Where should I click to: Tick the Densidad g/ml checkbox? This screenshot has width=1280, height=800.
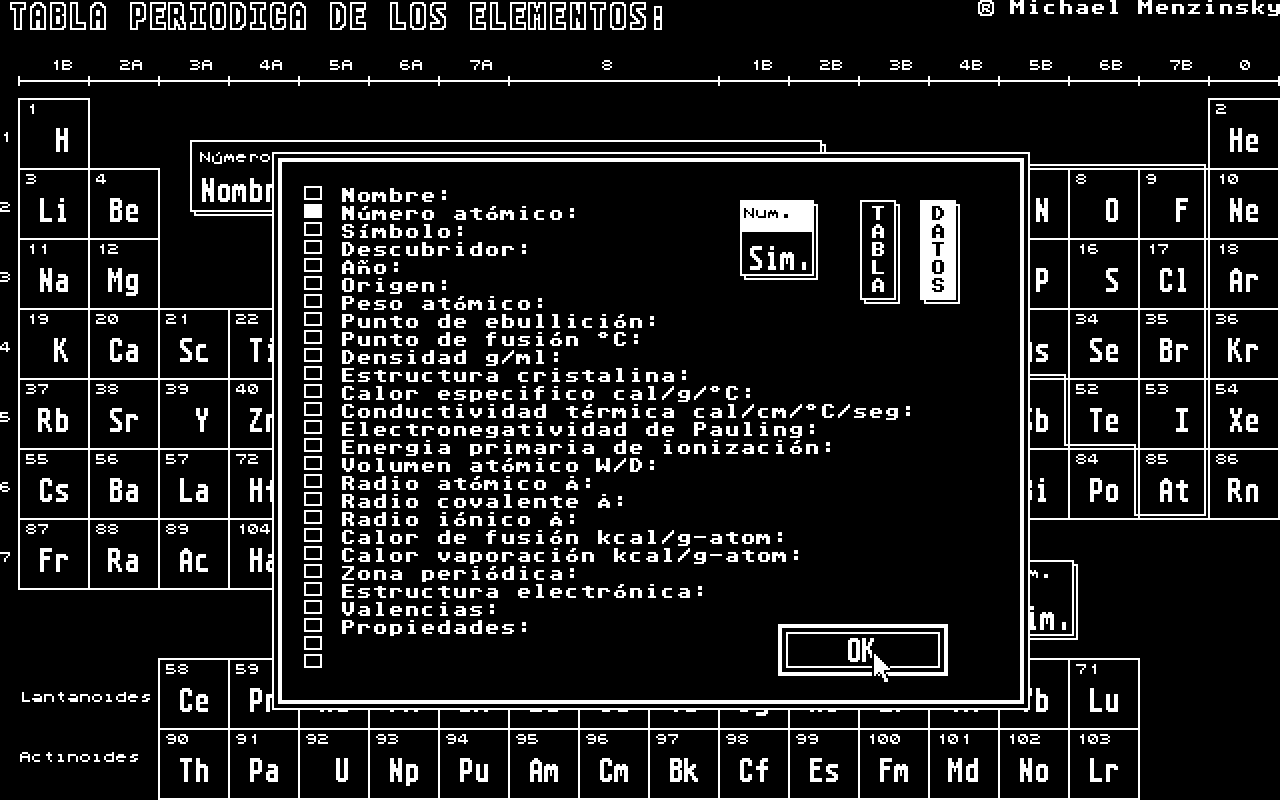click(313, 355)
